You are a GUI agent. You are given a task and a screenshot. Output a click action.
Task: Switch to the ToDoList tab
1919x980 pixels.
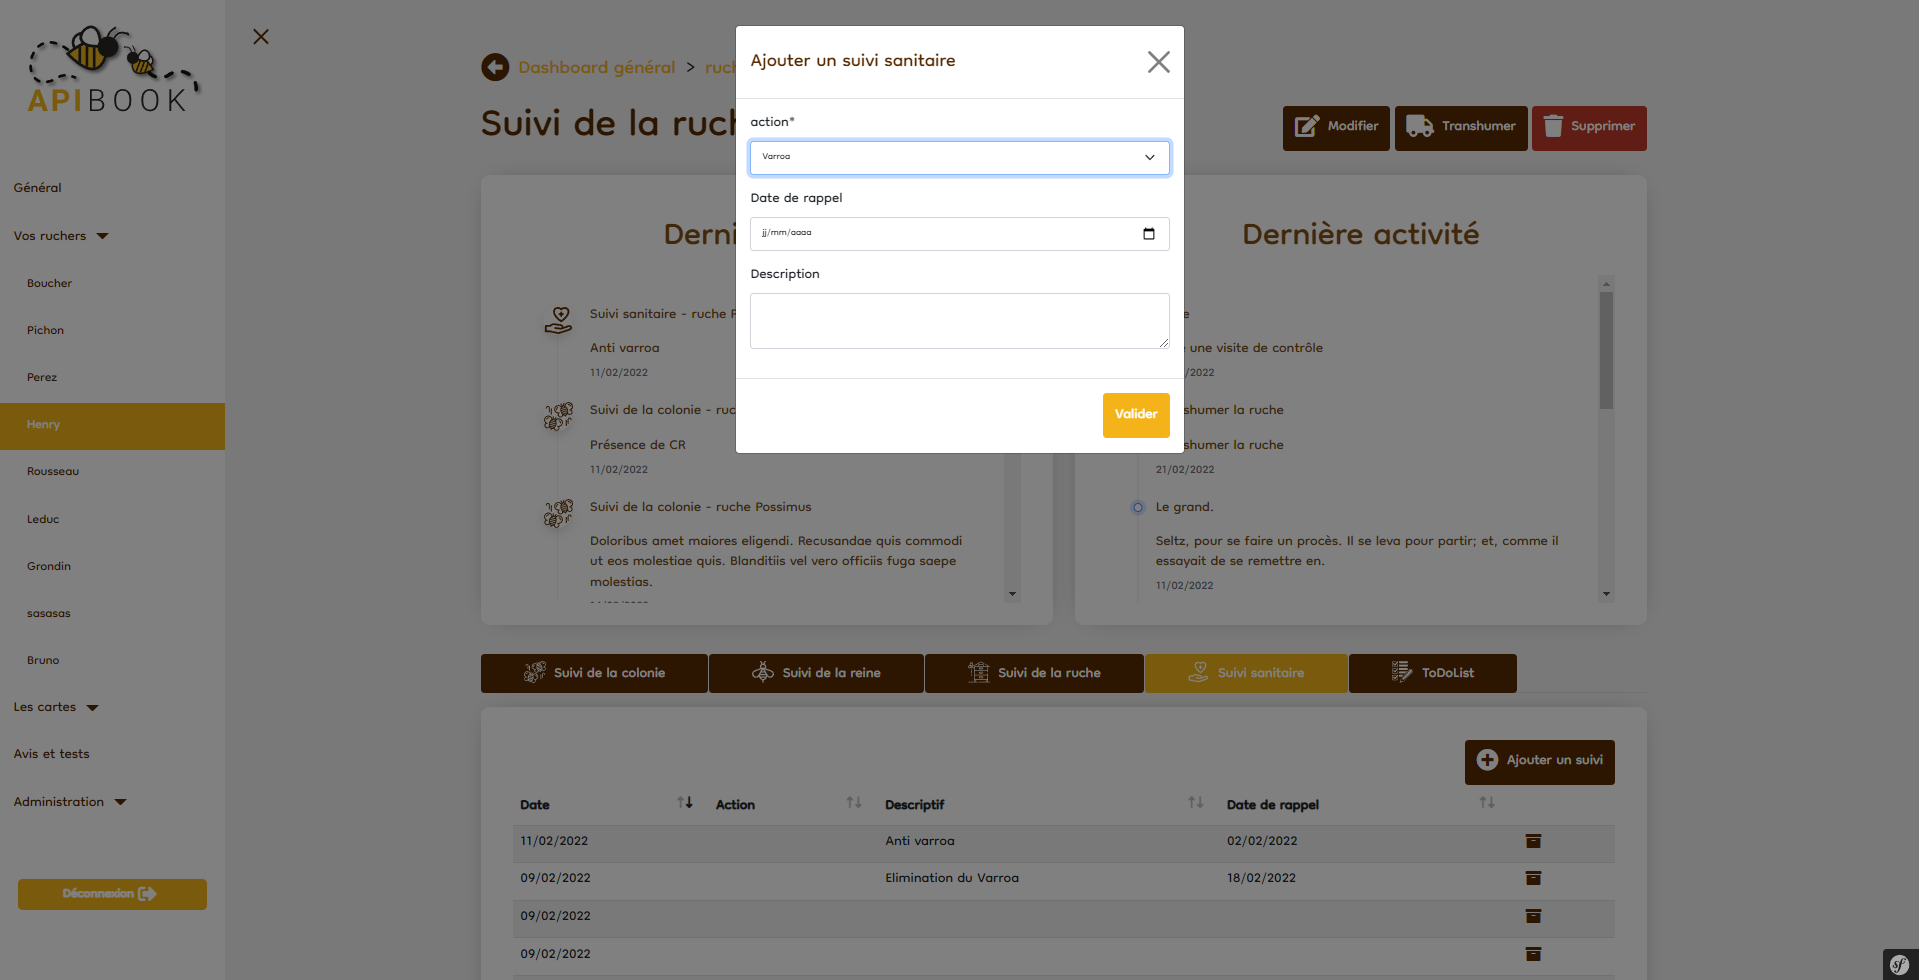(1432, 673)
